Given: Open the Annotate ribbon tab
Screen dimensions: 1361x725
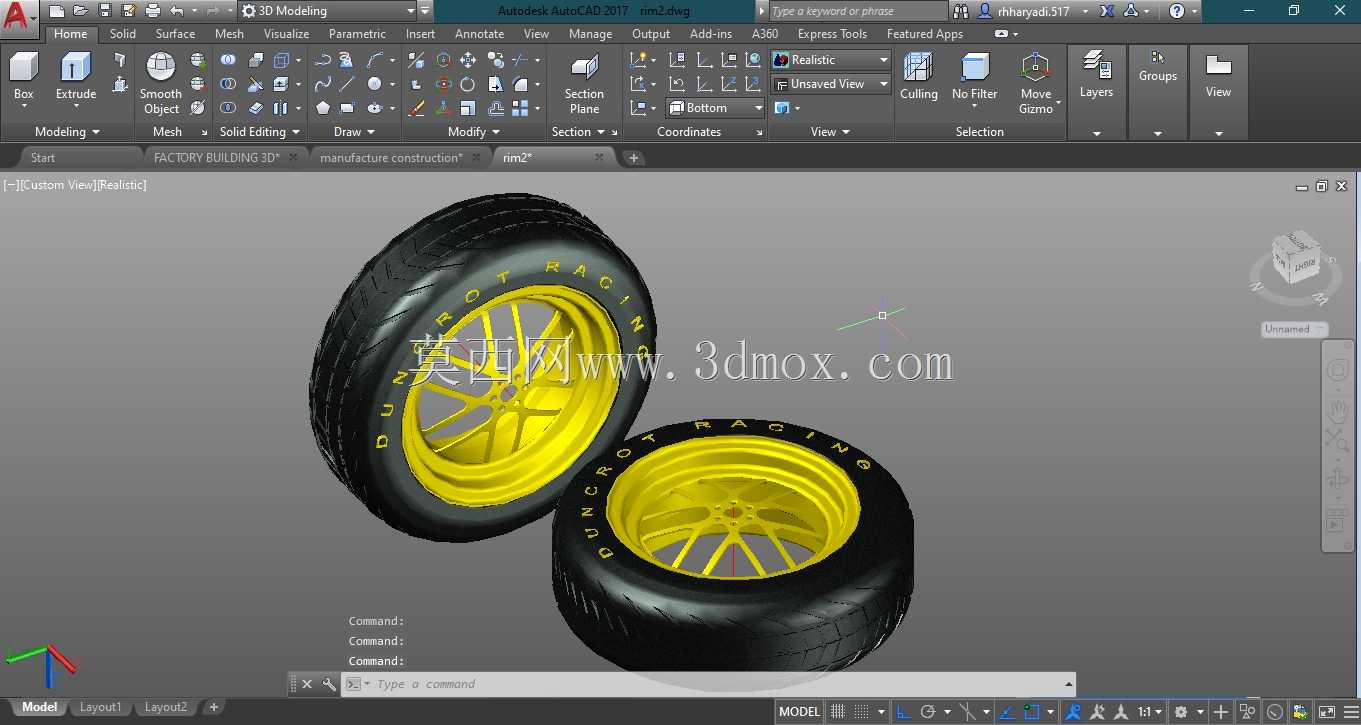Looking at the screenshot, I should tap(479, 34).
